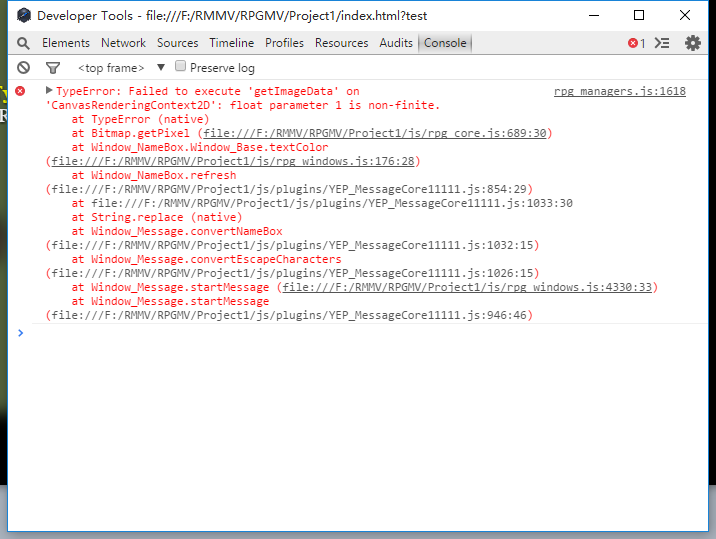Image resolution: width=716 pixels, height=539 pixels.
Task: Expand the TypeError message triangle
Action: pyautogui.click(x=49, y=90)
